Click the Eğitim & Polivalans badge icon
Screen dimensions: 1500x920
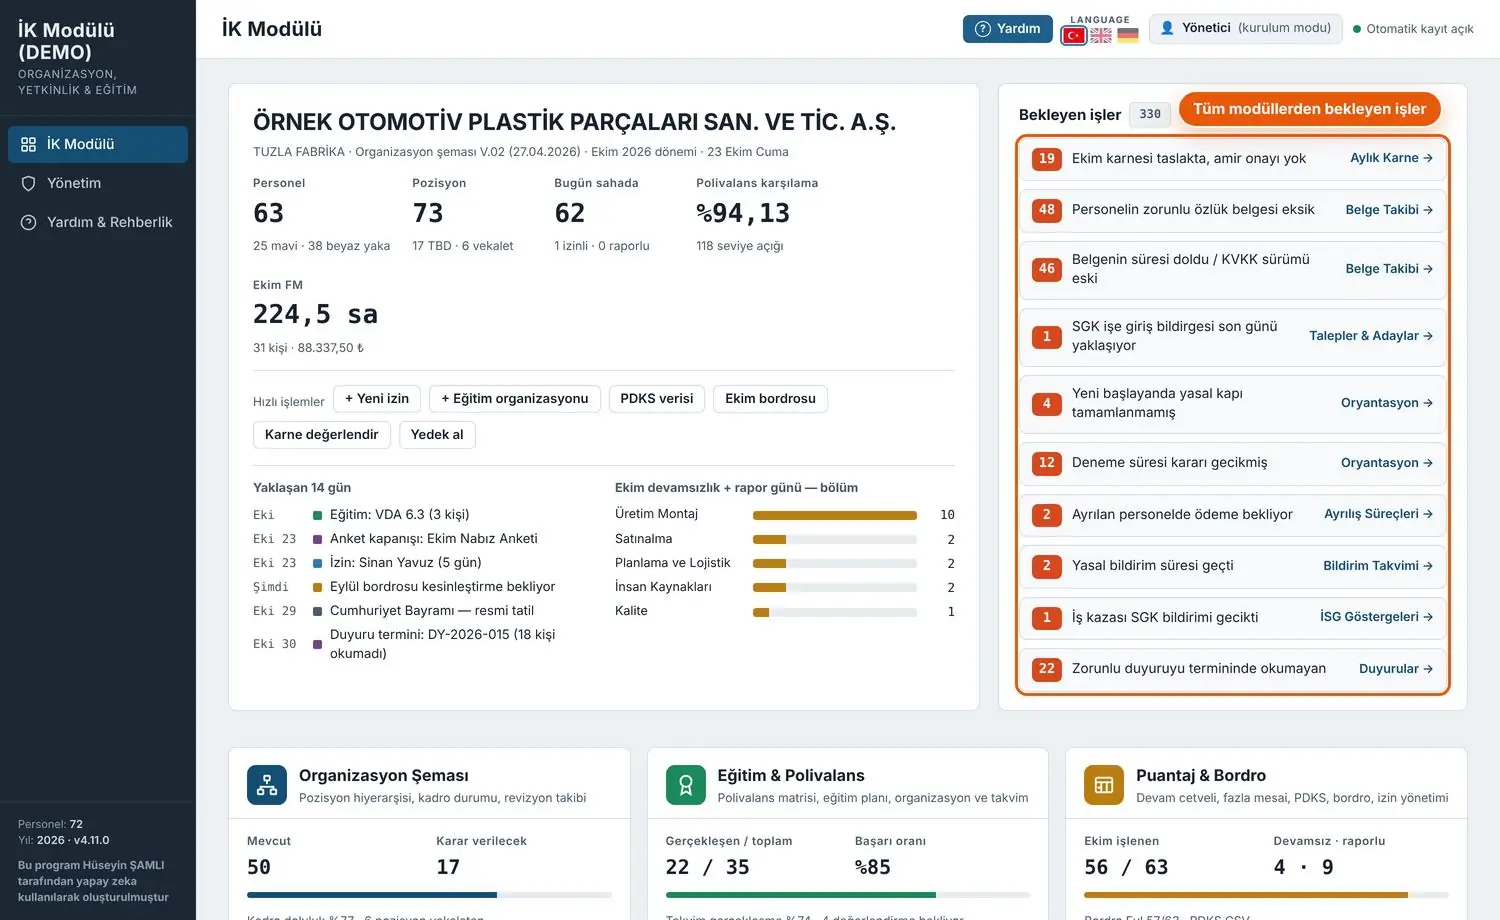(686, 785)
